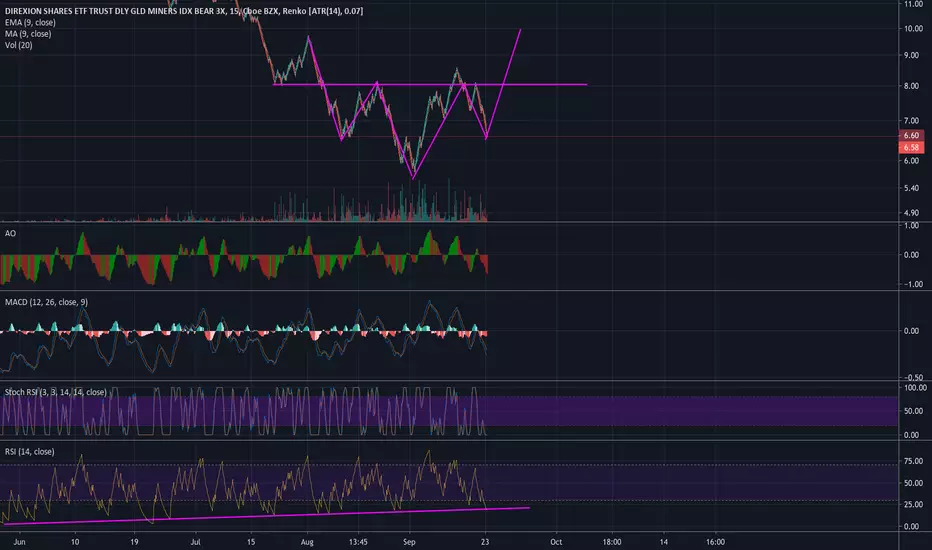This screenshot has width=932, height=550.
Task: Click the 0.00 value on AO scale
Action: pos(911,255)
